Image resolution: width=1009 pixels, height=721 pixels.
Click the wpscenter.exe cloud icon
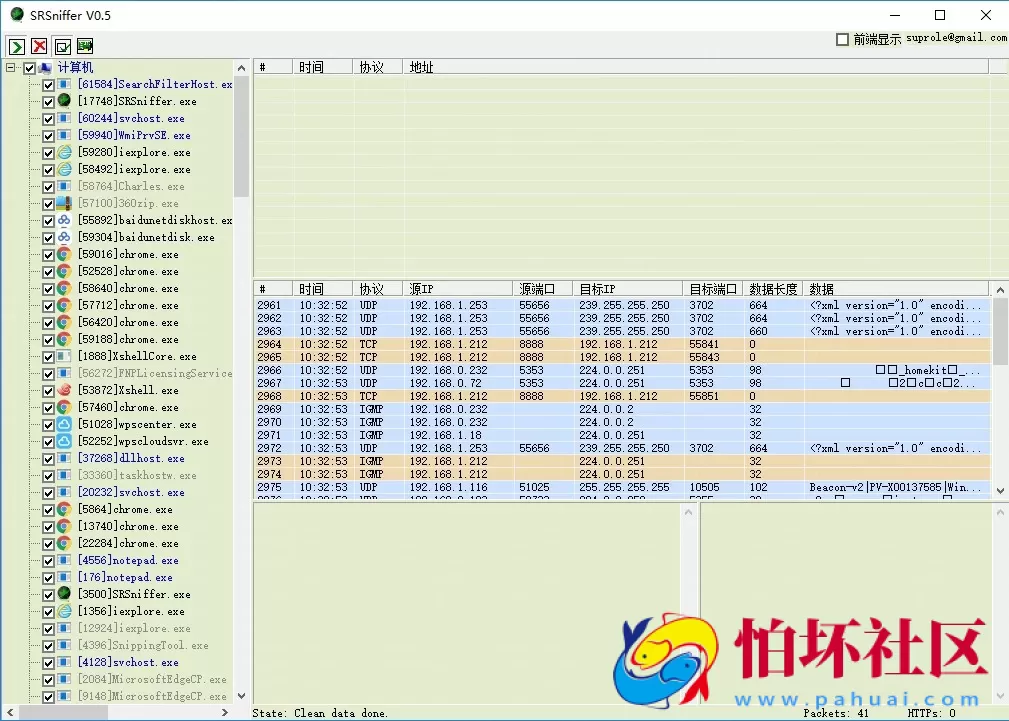[64, 424]
